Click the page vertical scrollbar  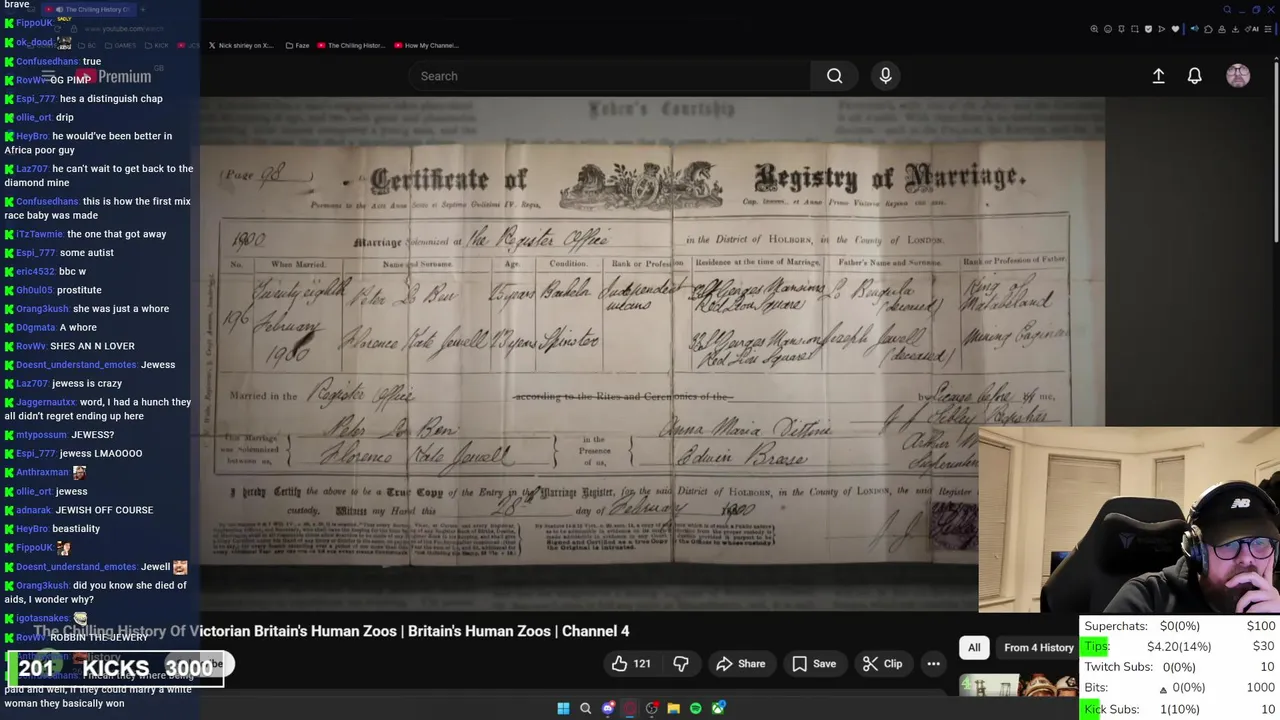pyautogui.click(x=1276, y=150)
